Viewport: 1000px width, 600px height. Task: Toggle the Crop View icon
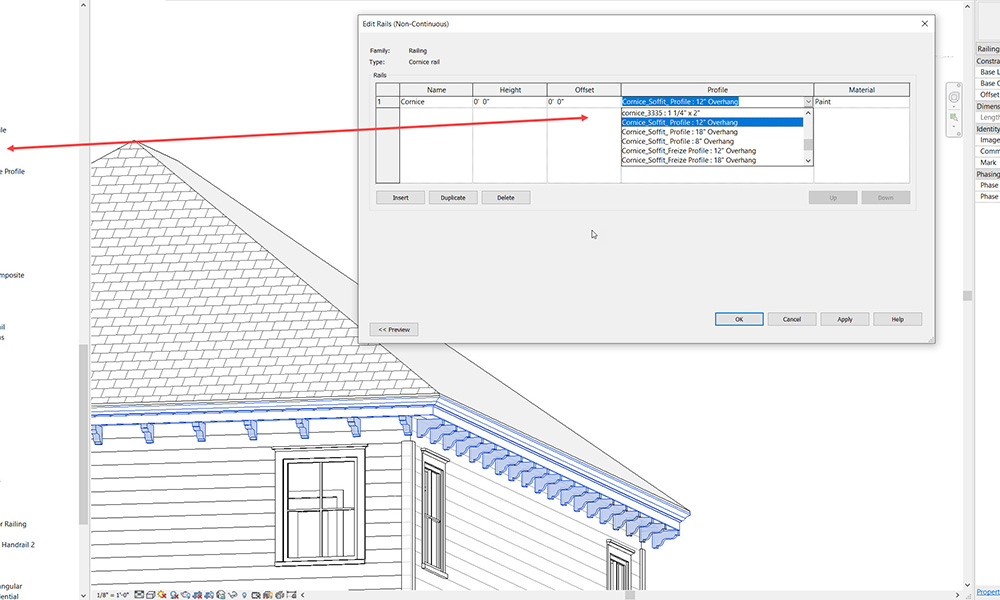click(197, 595)
